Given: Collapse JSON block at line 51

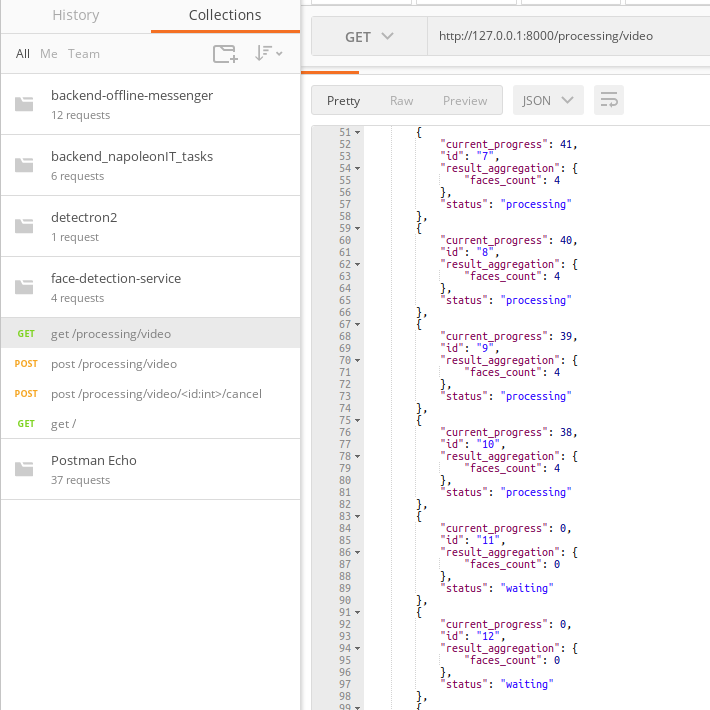Looking at the screenshot, I should (358, 132).
